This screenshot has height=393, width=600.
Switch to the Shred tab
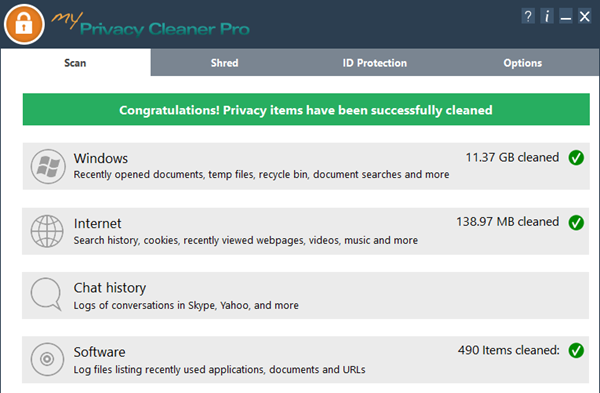[x=225, y=62]
